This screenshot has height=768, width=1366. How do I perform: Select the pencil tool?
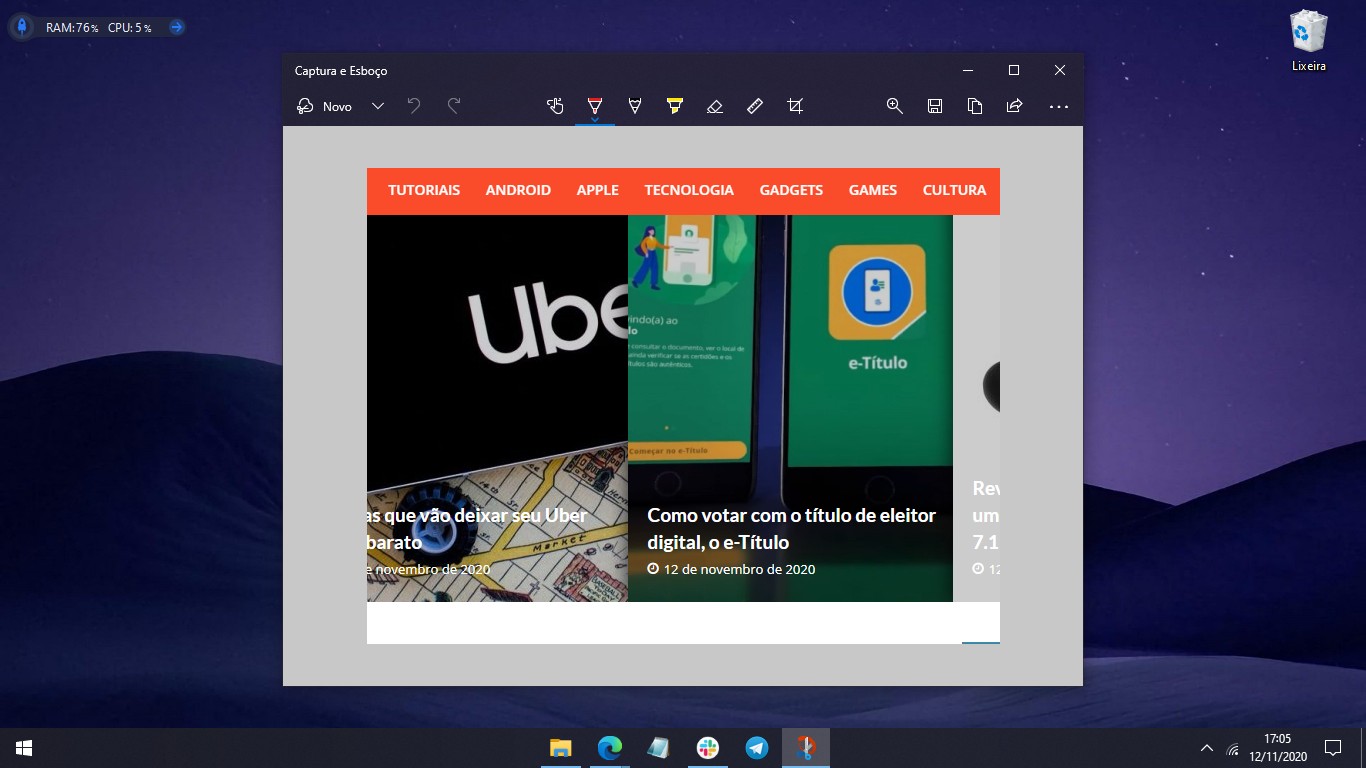[x=634, y=106]
